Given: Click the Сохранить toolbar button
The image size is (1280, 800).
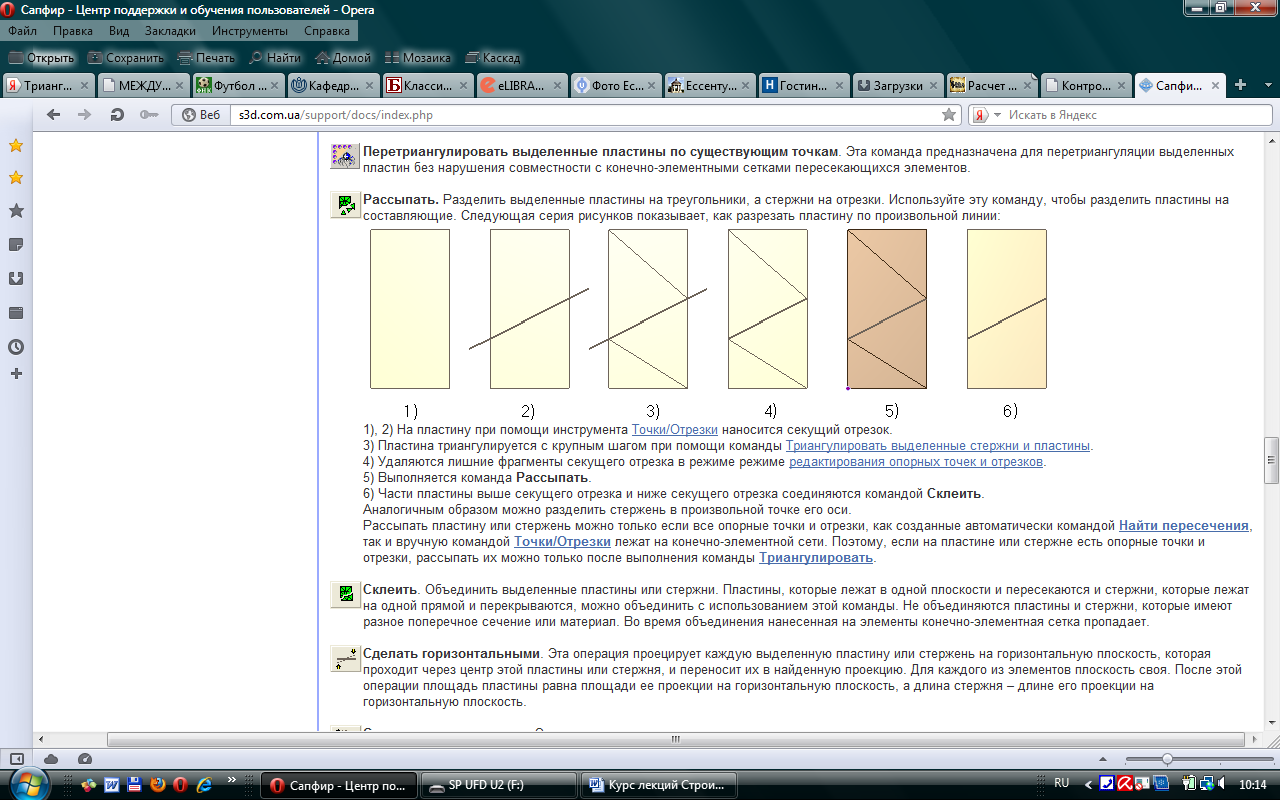Looking at the screenshot, I should tap(125, 58).
